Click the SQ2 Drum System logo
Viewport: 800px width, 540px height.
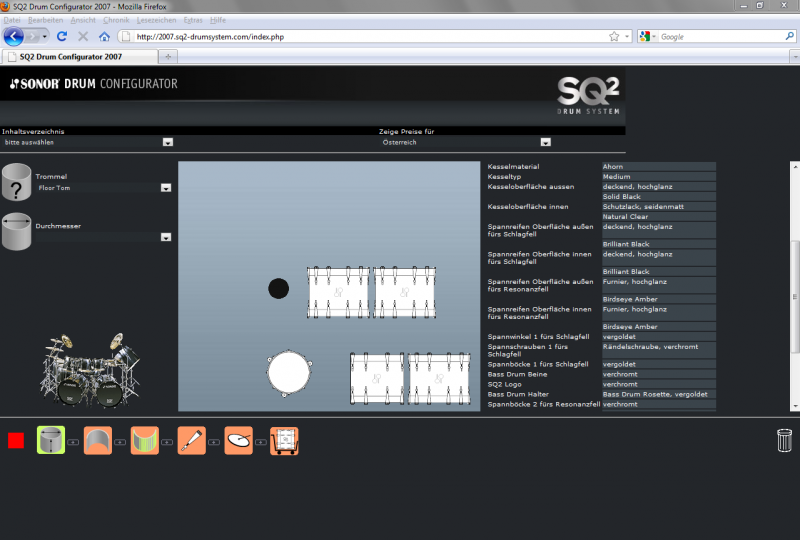click(588, 95)
